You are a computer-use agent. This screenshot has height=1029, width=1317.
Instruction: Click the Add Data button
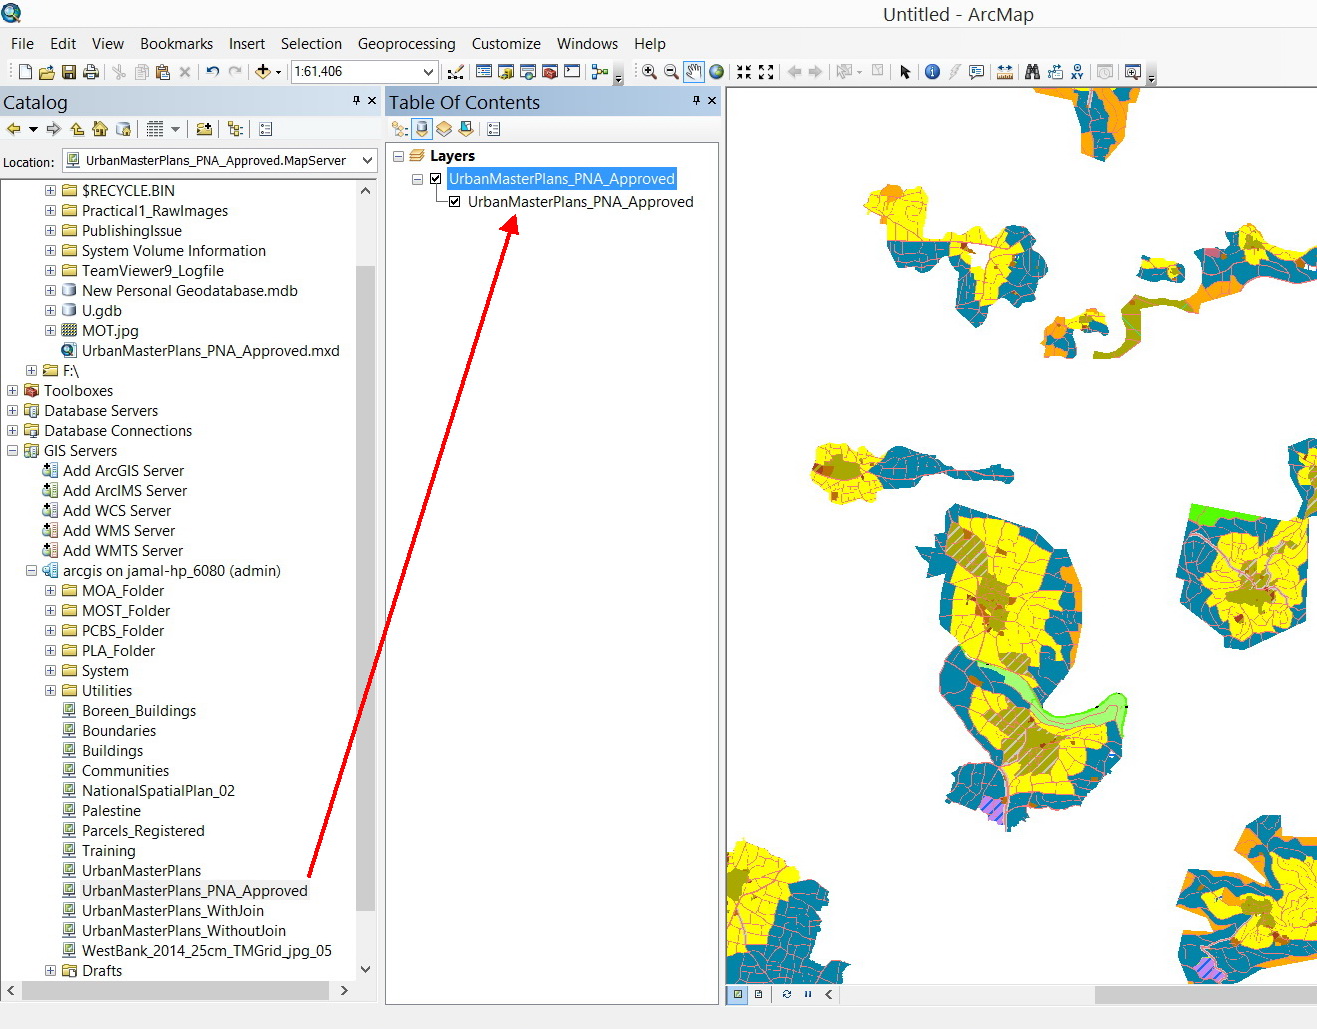263,72
